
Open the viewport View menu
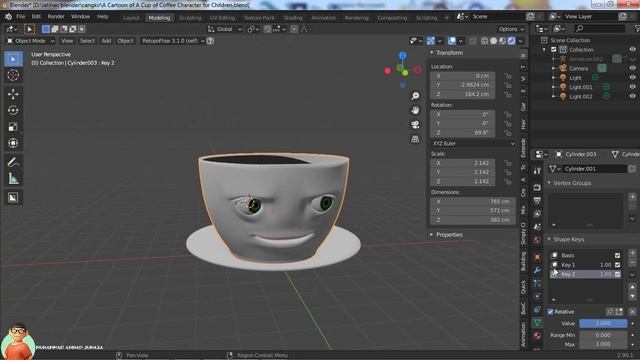click(67, 41)
